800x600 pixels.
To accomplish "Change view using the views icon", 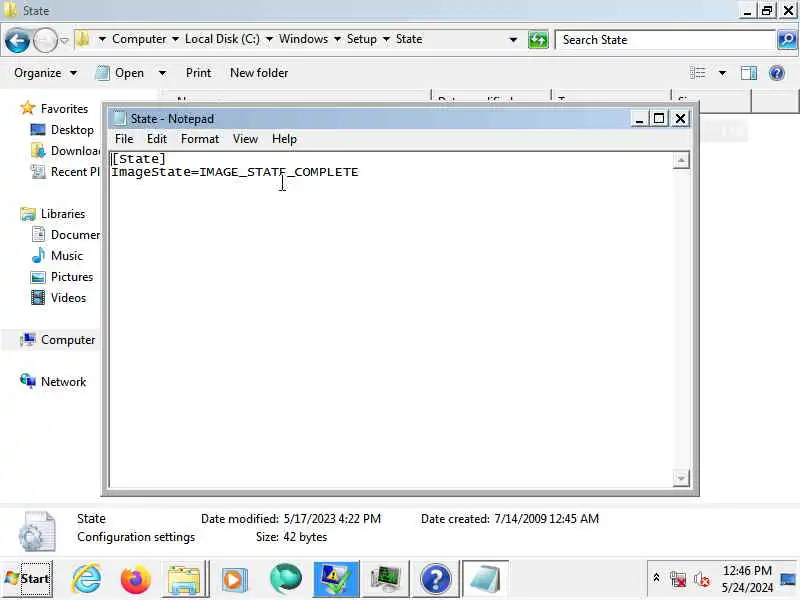I will (697, 73).
